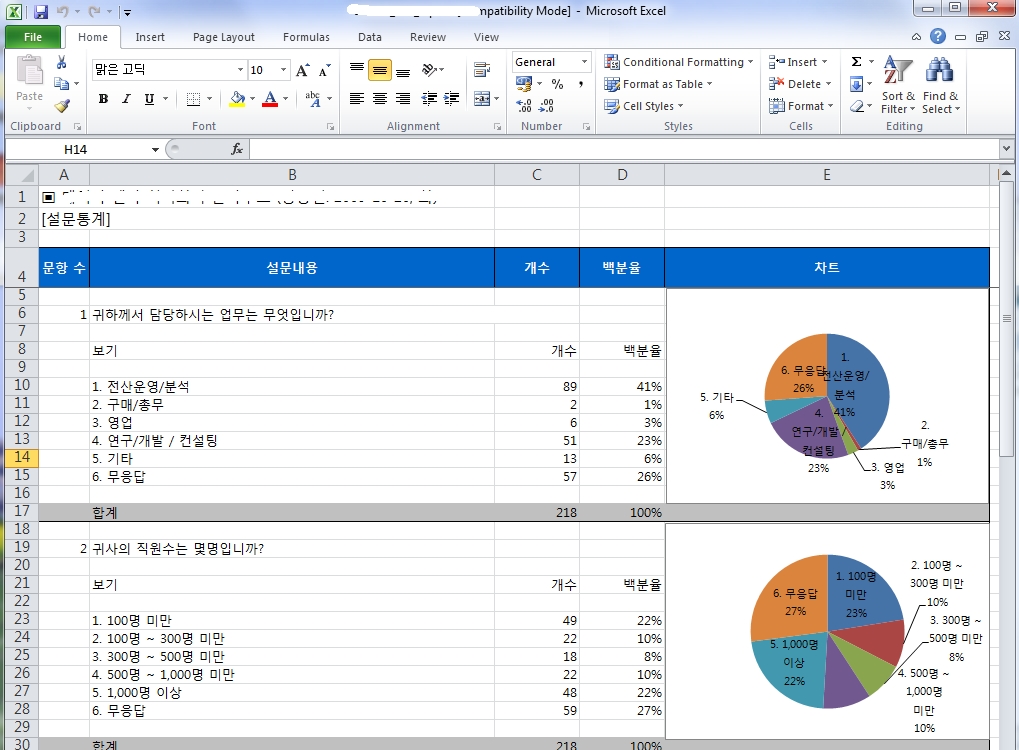Select row 14 header
Viewport: 1019px width, 750px height.
pos(21,458)
